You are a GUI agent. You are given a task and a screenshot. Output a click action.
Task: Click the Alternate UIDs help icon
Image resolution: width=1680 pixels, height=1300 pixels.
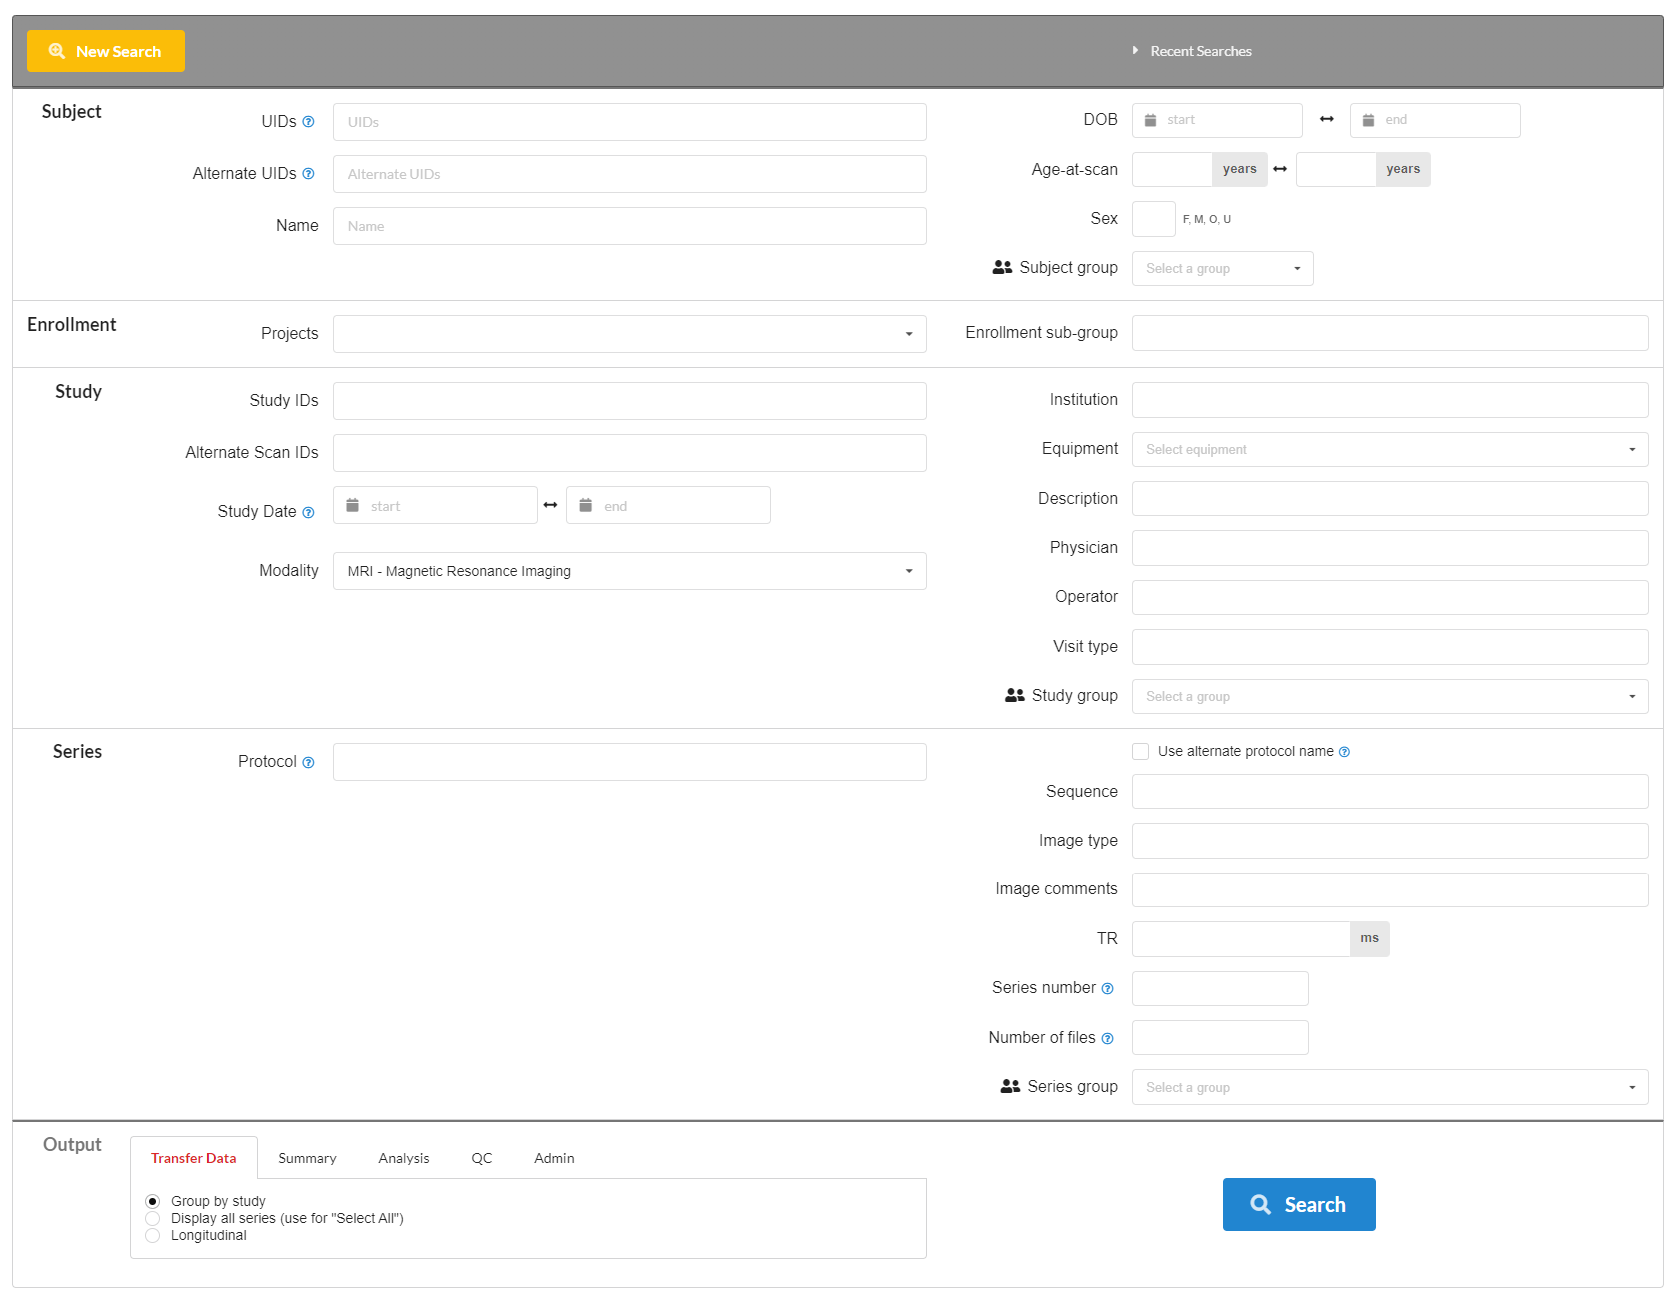(308, 174)
